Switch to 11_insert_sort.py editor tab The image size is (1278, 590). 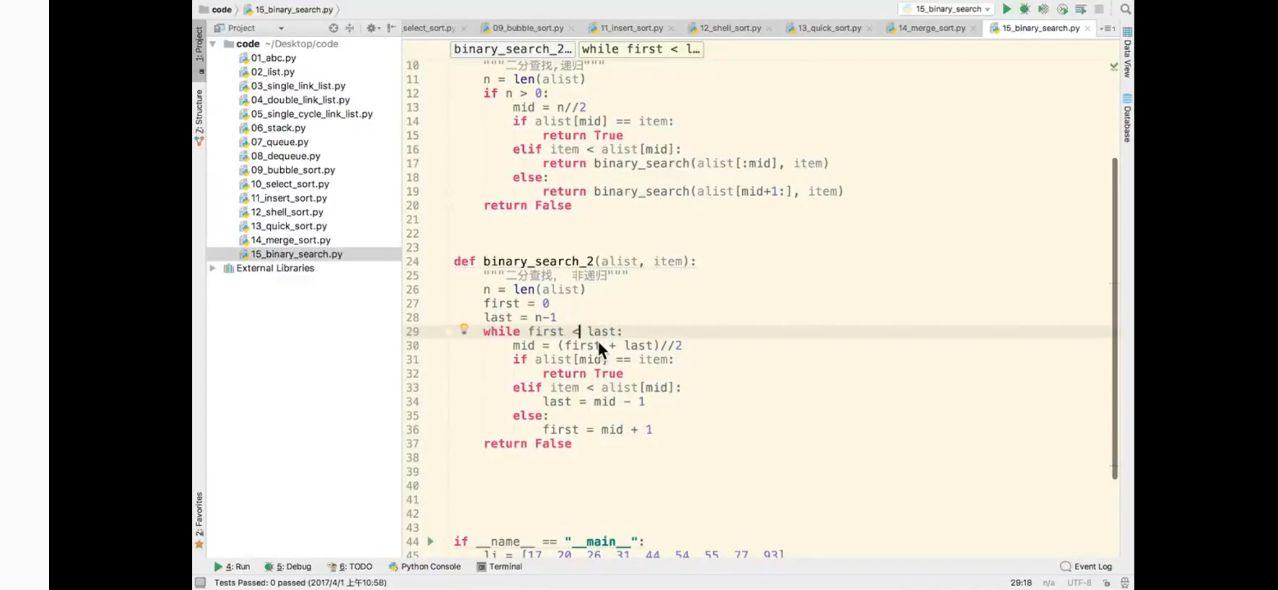(631, 28)
